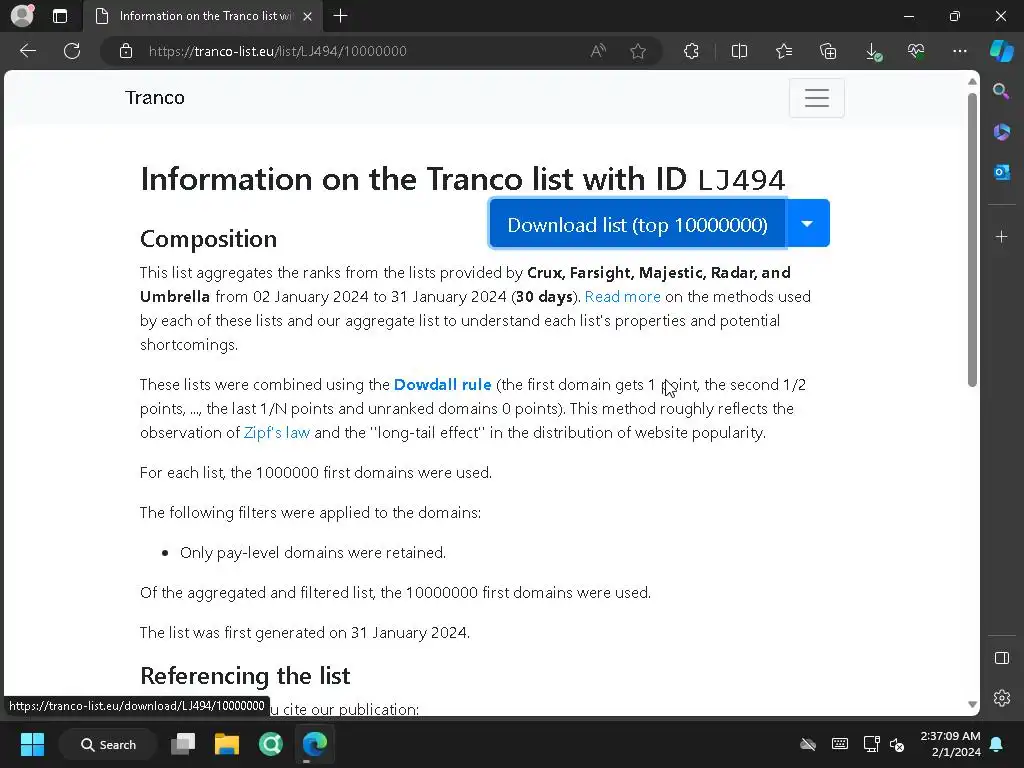Open Microsoft 365 sidebar app
Screen dimensions: 1024x768
click(x=1001, y=132)
